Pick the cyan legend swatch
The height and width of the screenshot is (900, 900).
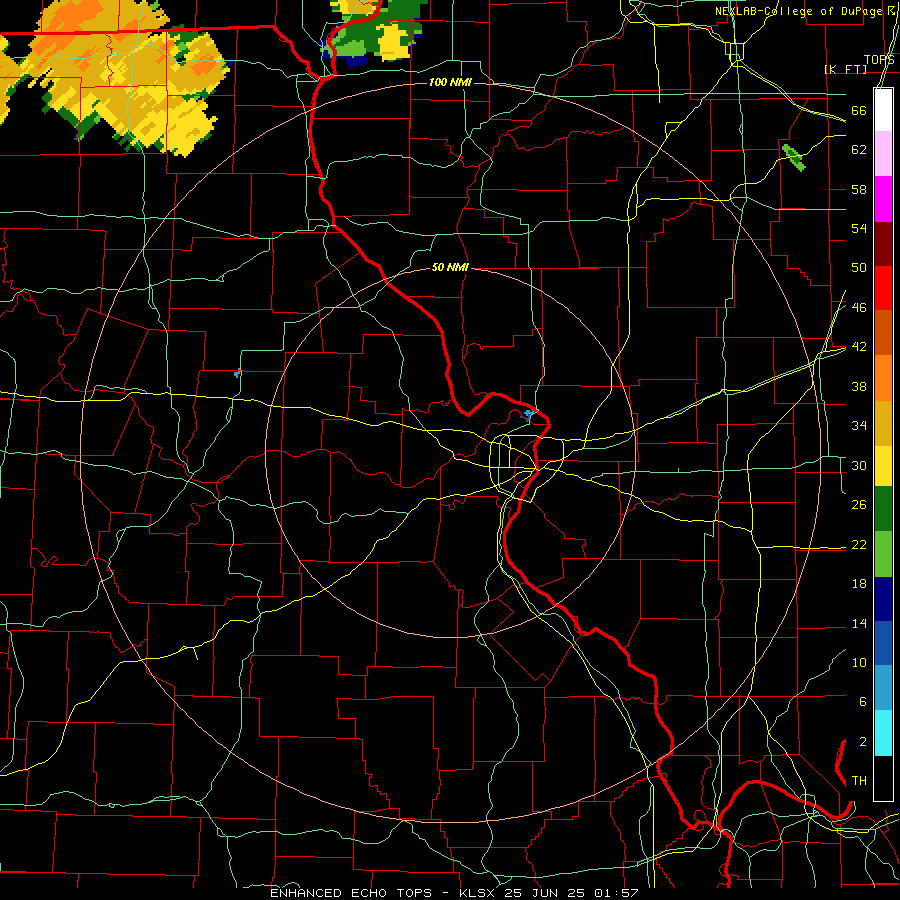point(883,733)
